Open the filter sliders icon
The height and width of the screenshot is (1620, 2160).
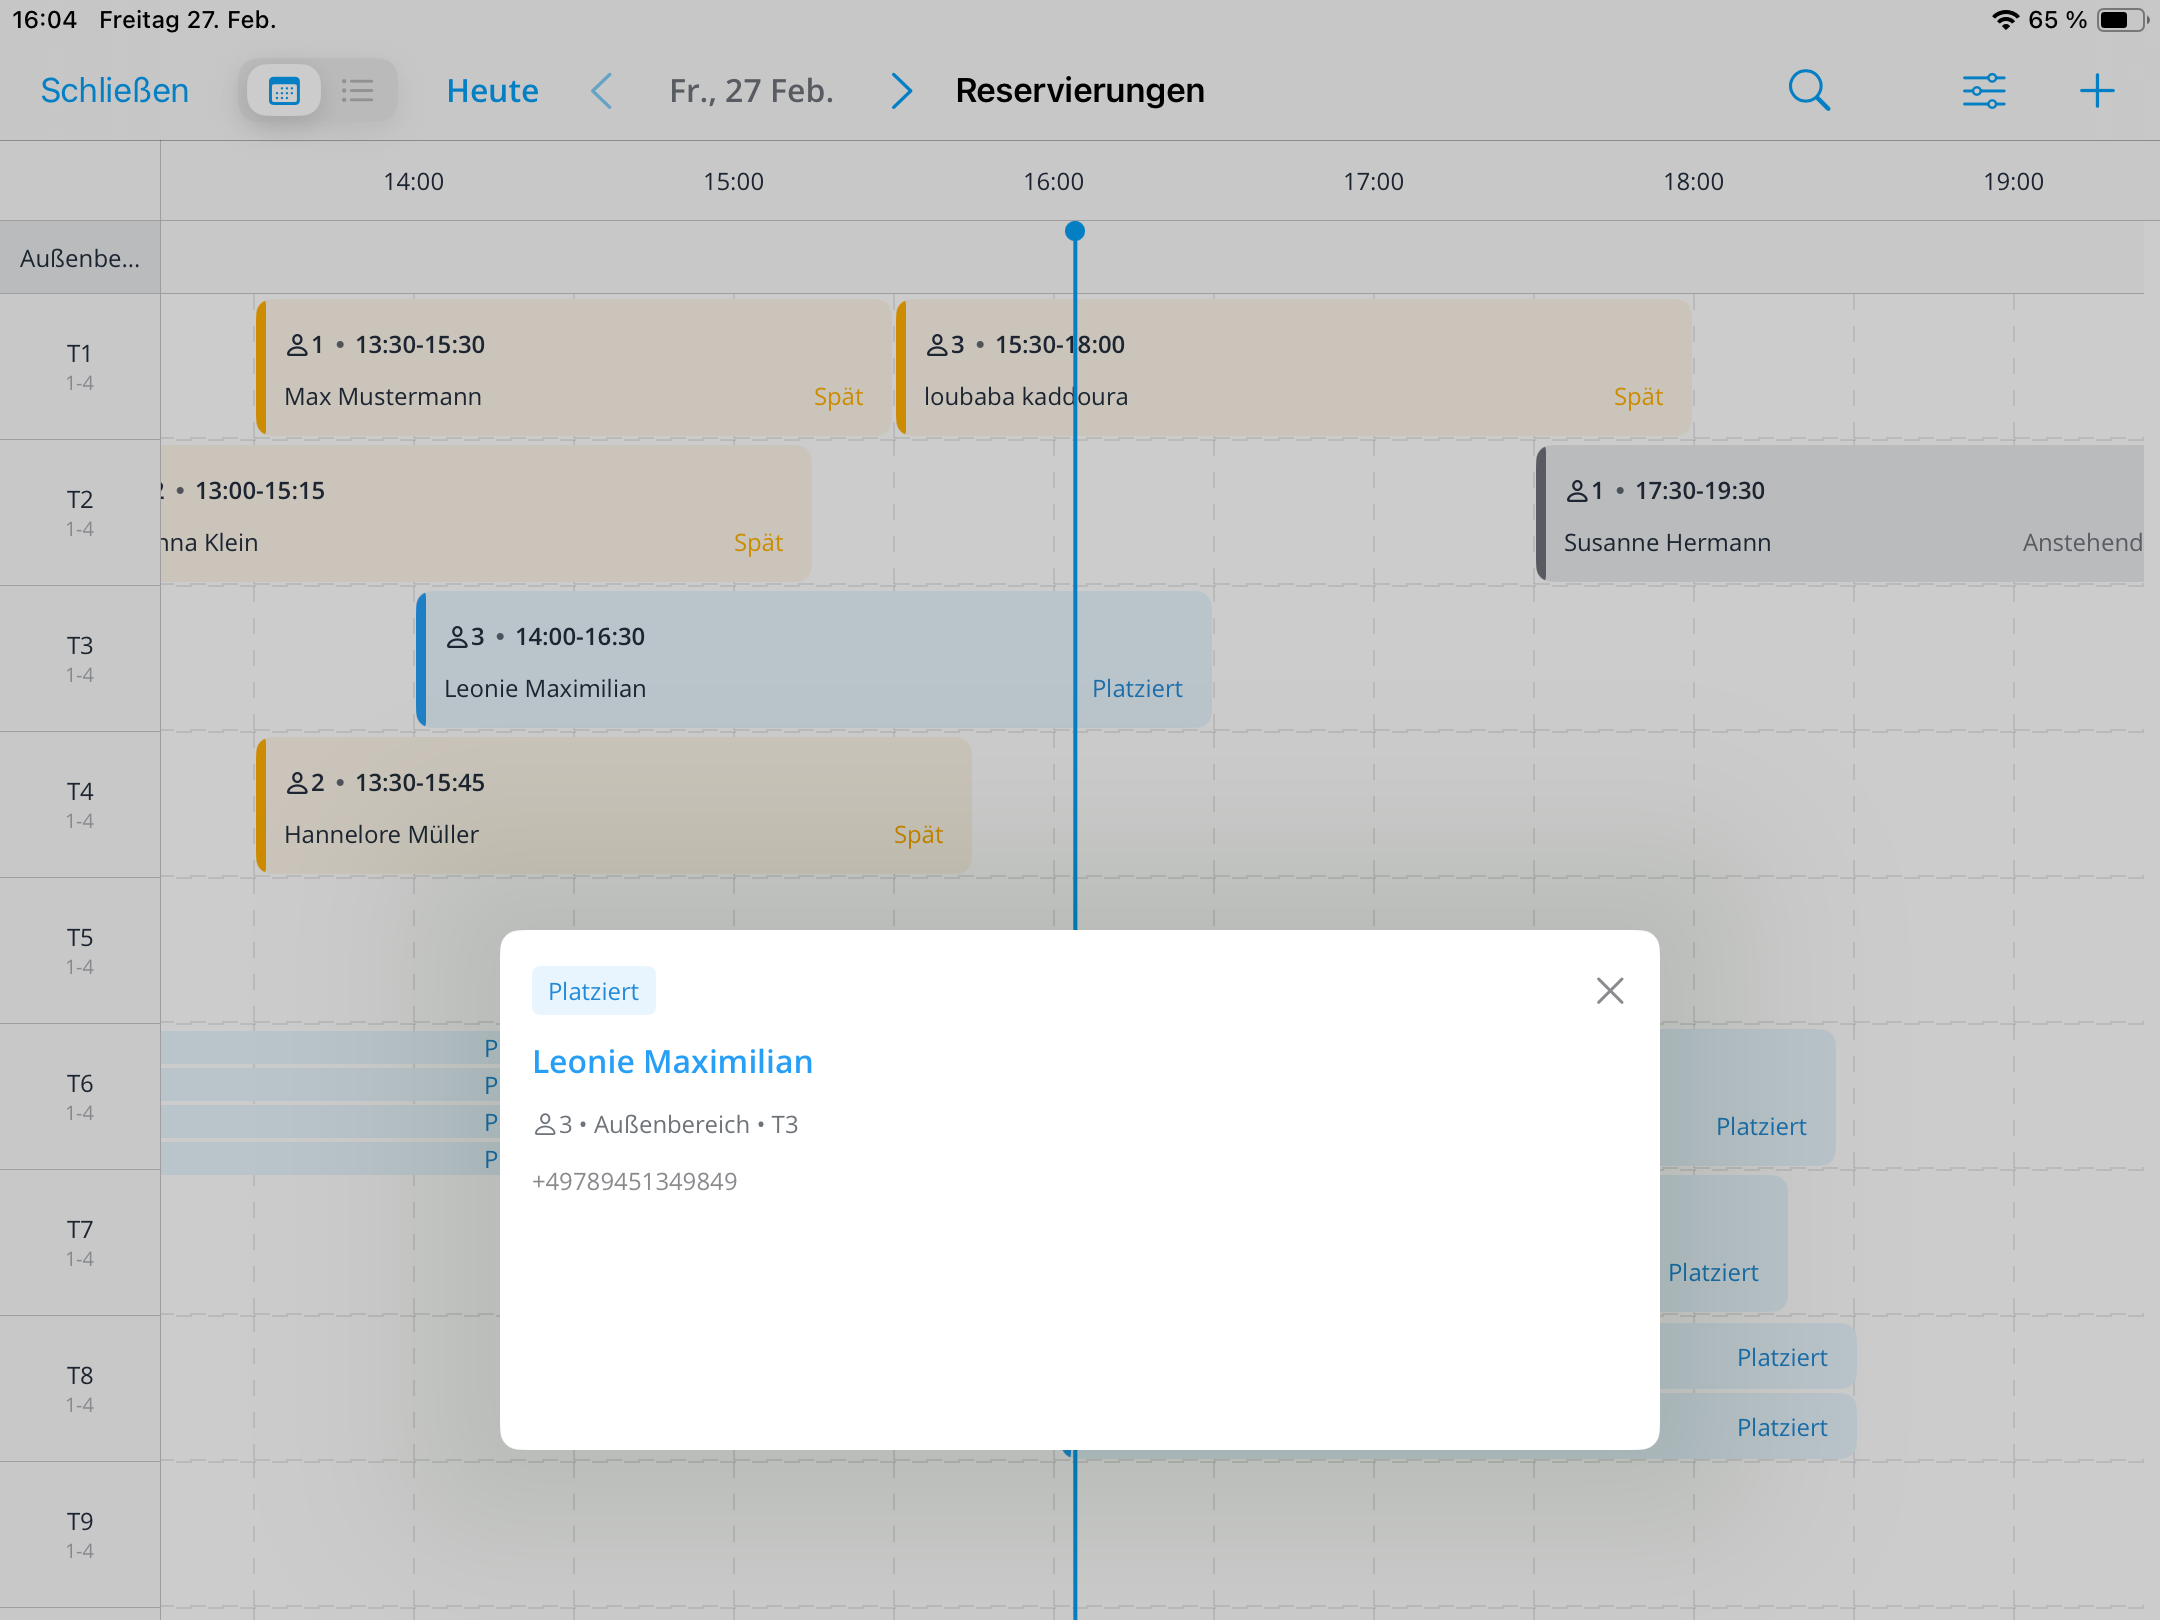pyautogui.click(x=1984, y=91)
